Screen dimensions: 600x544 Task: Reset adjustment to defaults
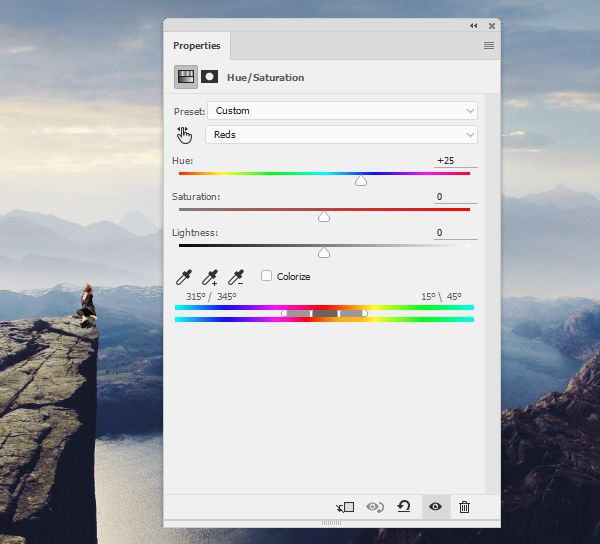404,507
